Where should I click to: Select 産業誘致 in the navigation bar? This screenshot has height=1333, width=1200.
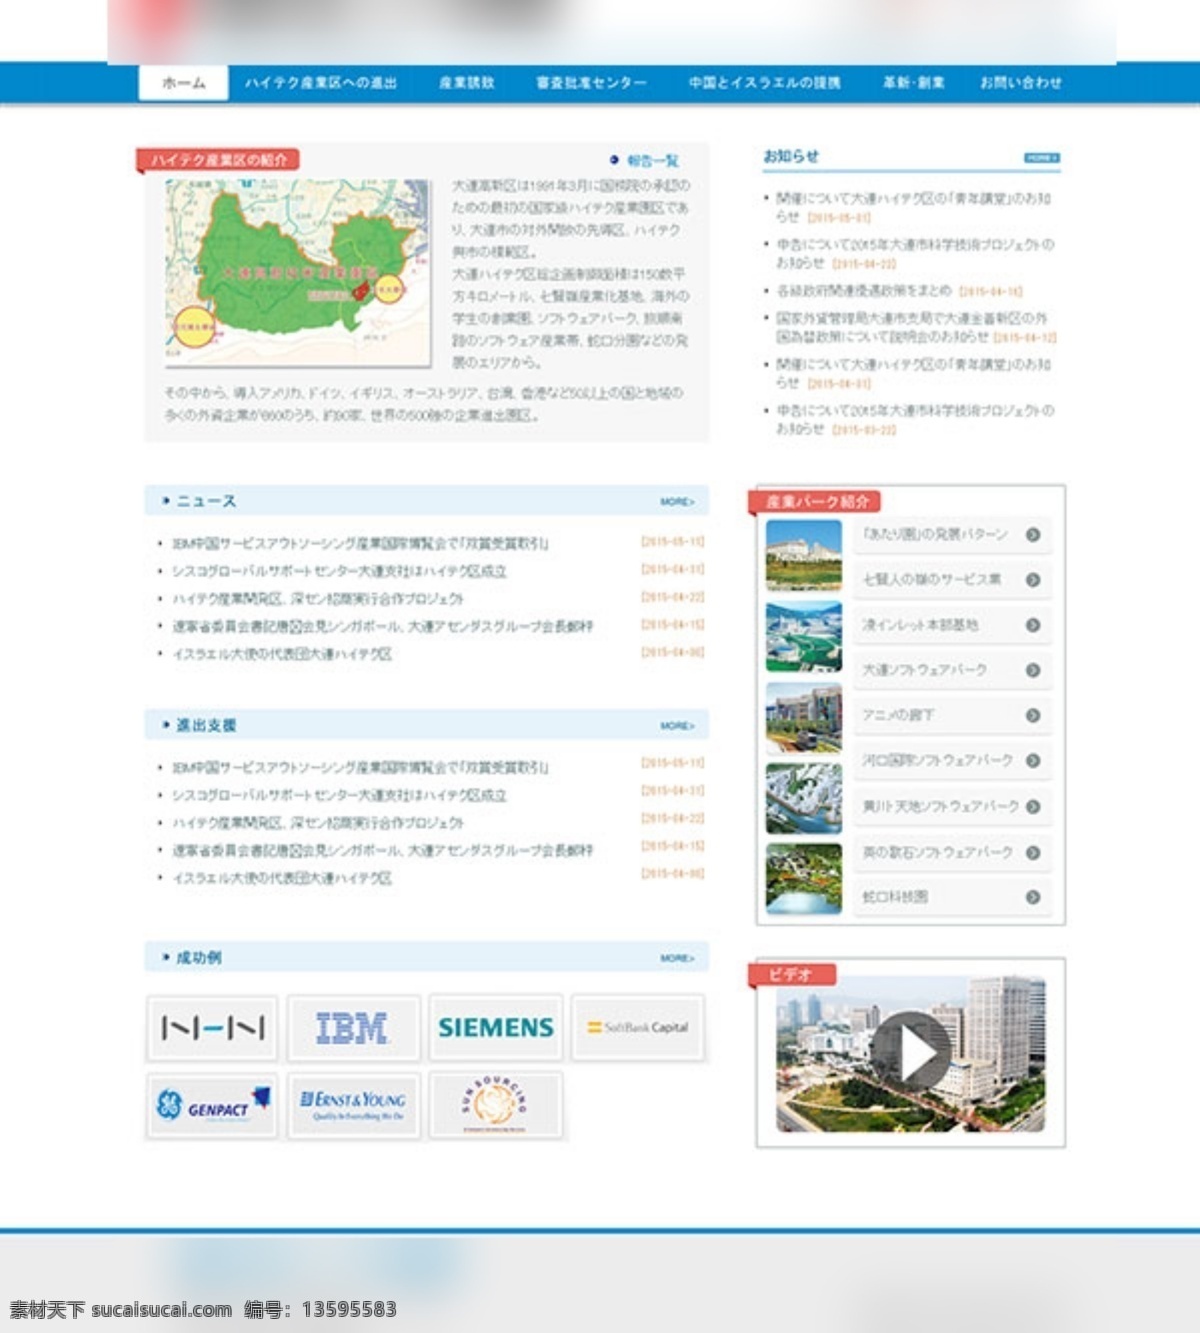[x=466, y=83]
